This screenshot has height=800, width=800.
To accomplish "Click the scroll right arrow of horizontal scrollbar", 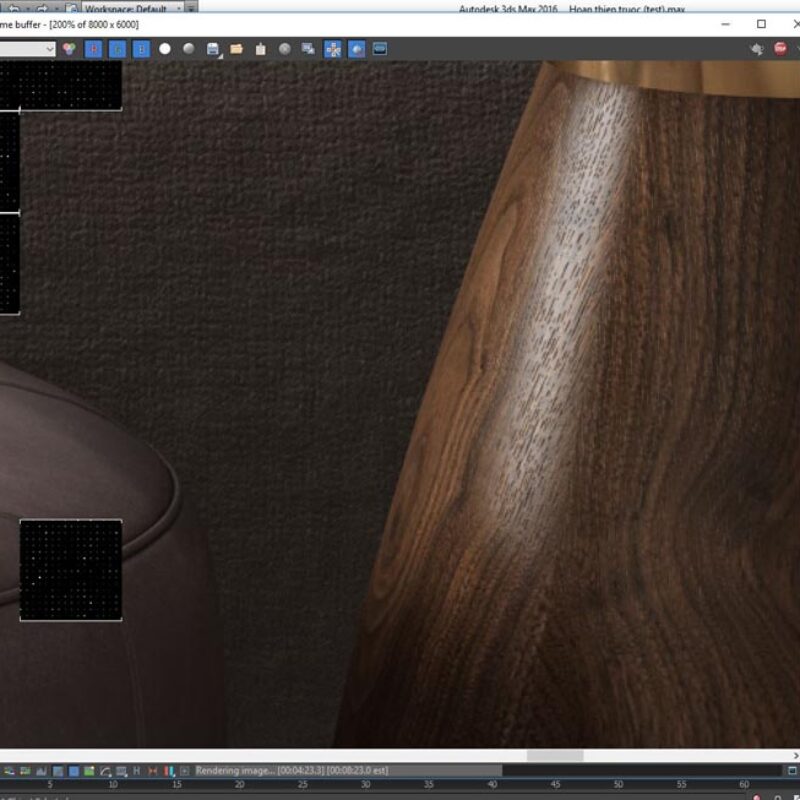I will [x=795, y=756].
